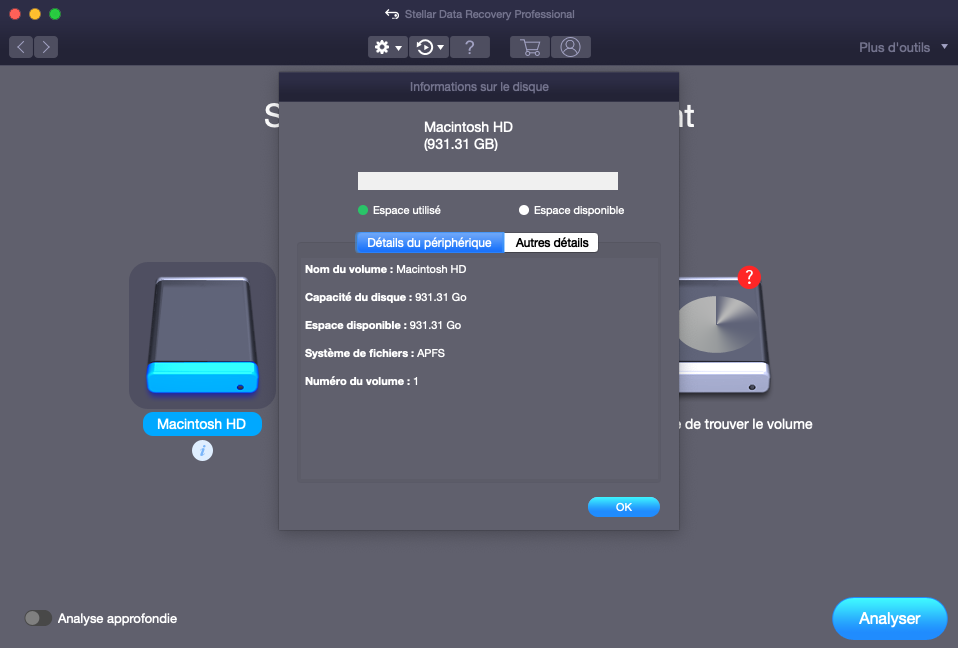Open the user account icon

[x=571, y=47]
